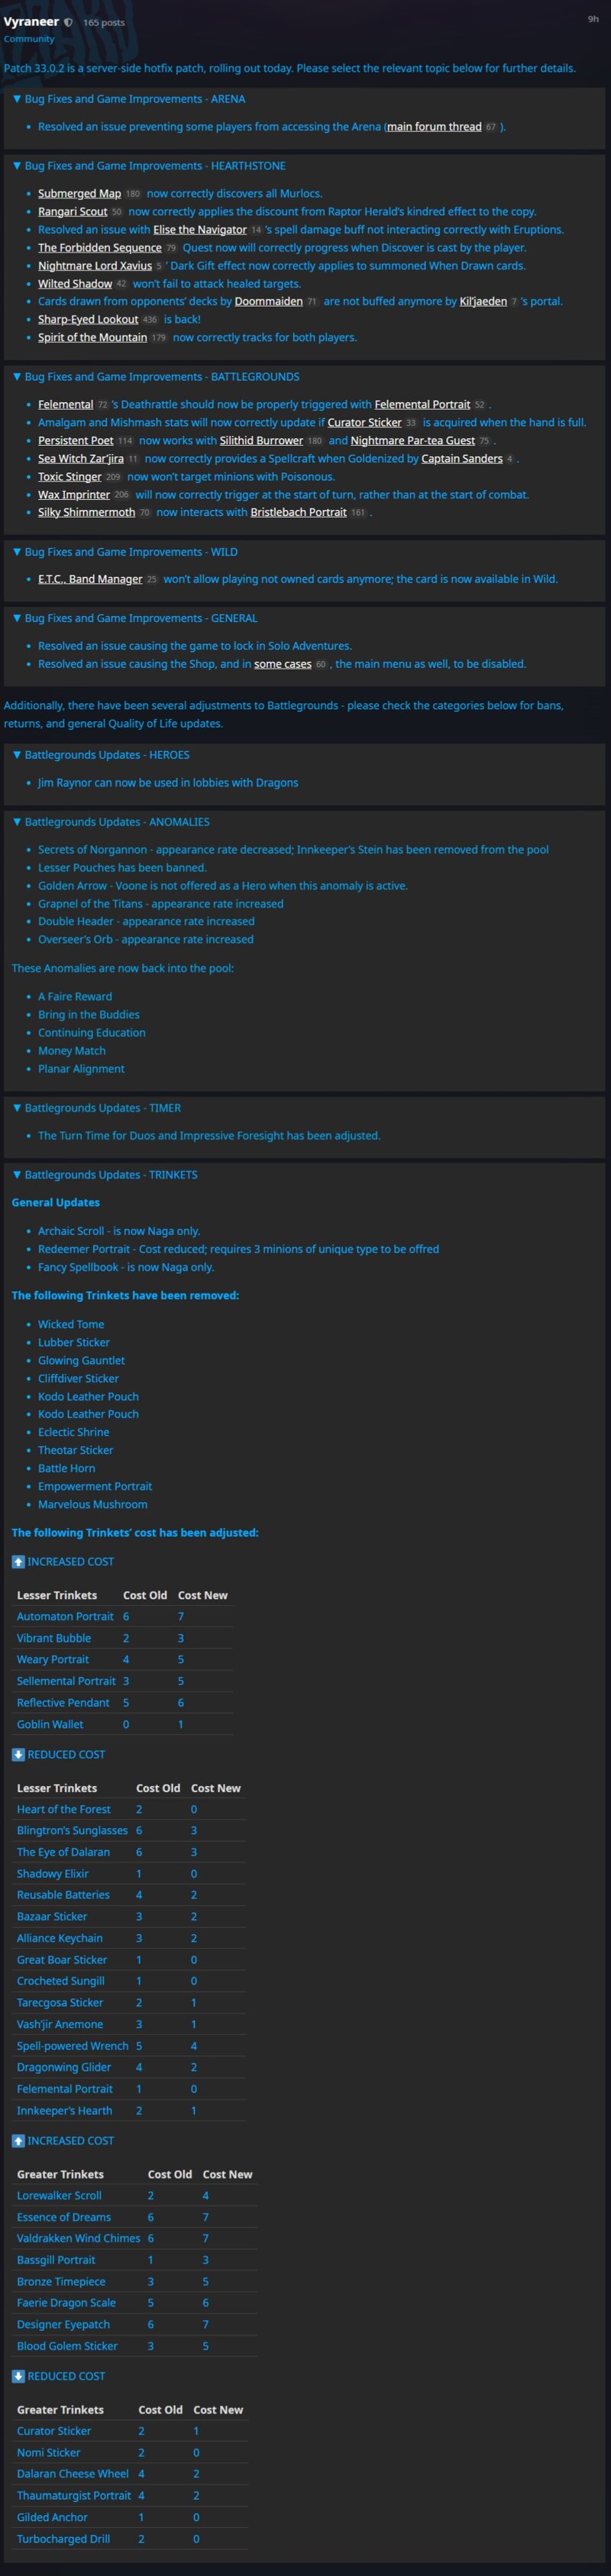The width and height of the screenshot is (611, 2576).
Task: Collapse the Bug Fixes HEARTHSTONE section
Action: pos(148,166)
